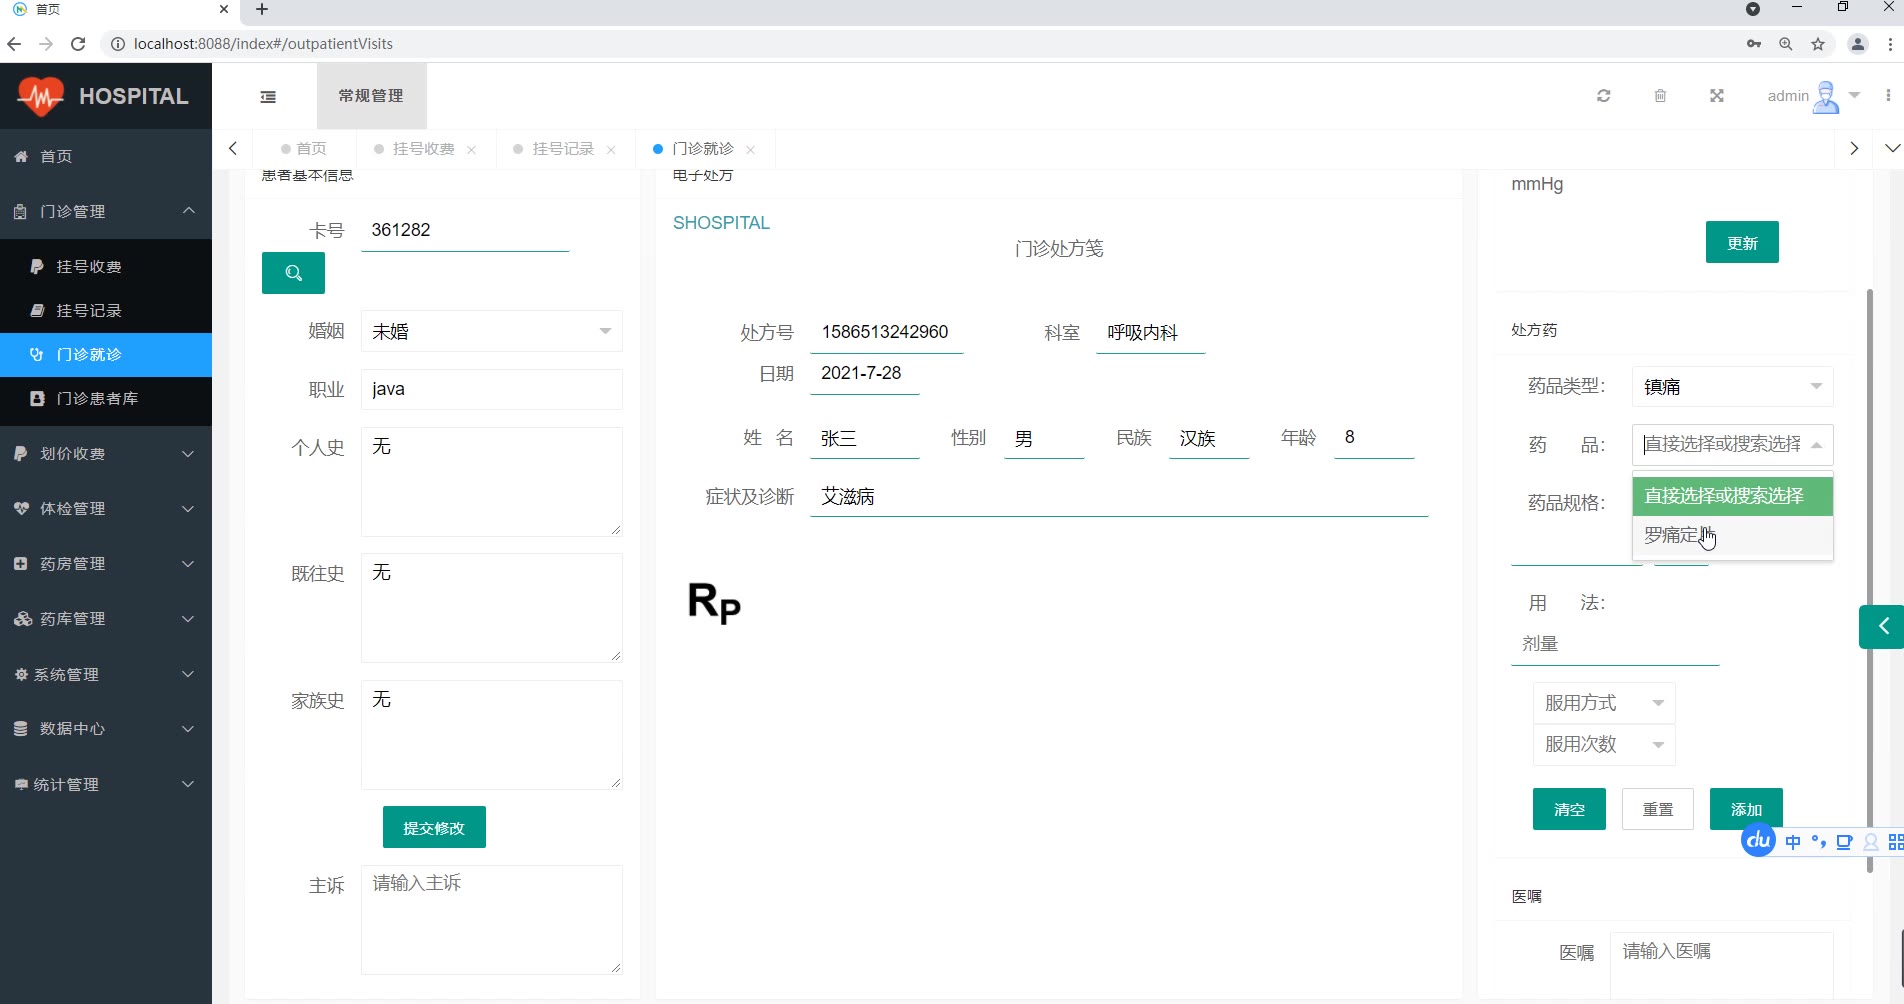Screen dimensions: 1904x1004
Task: Toggle the sidebar collapse menu icon
Action: coord(268,97)
